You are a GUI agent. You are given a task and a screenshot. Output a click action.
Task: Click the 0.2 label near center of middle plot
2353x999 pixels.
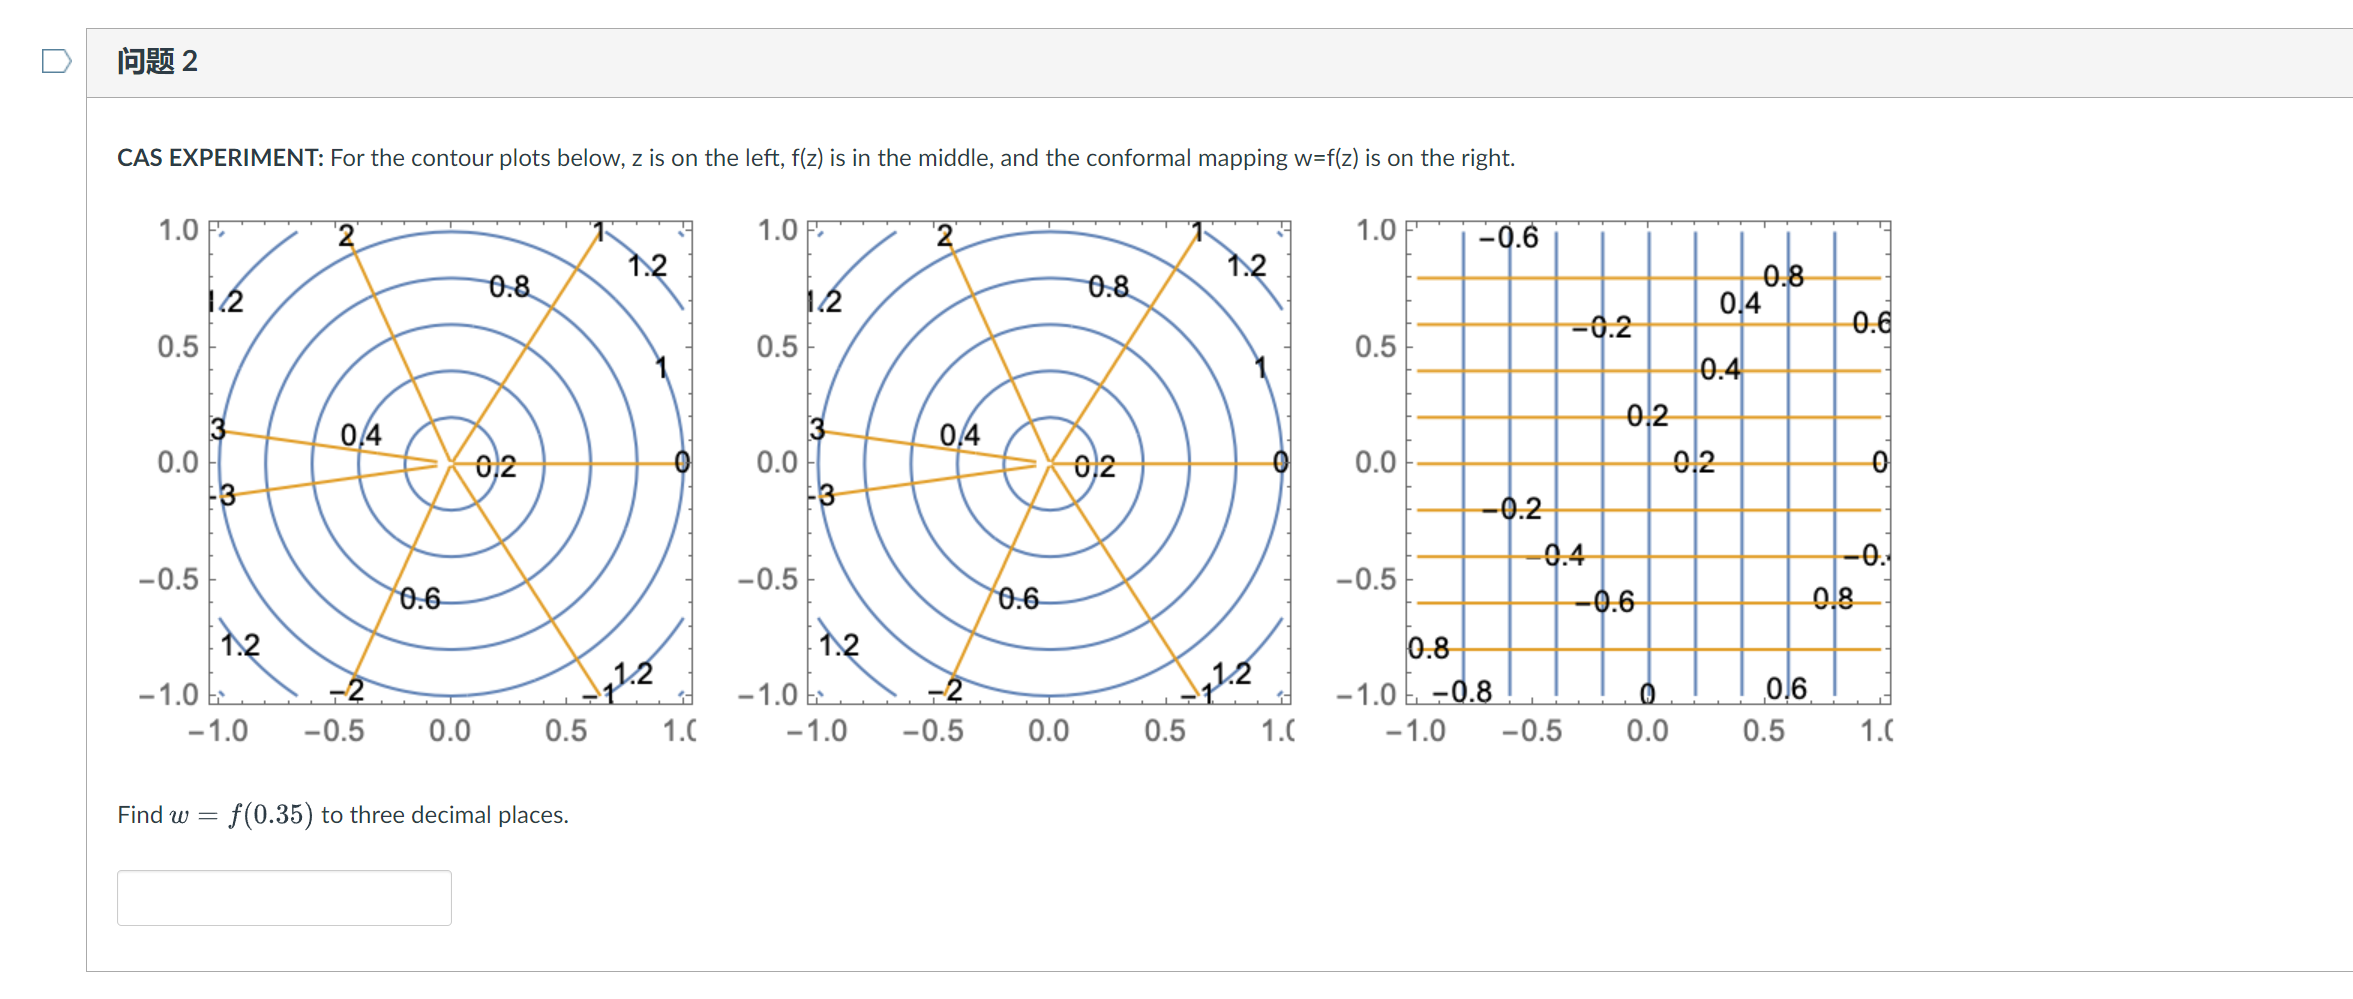[x=1093, y=466]
